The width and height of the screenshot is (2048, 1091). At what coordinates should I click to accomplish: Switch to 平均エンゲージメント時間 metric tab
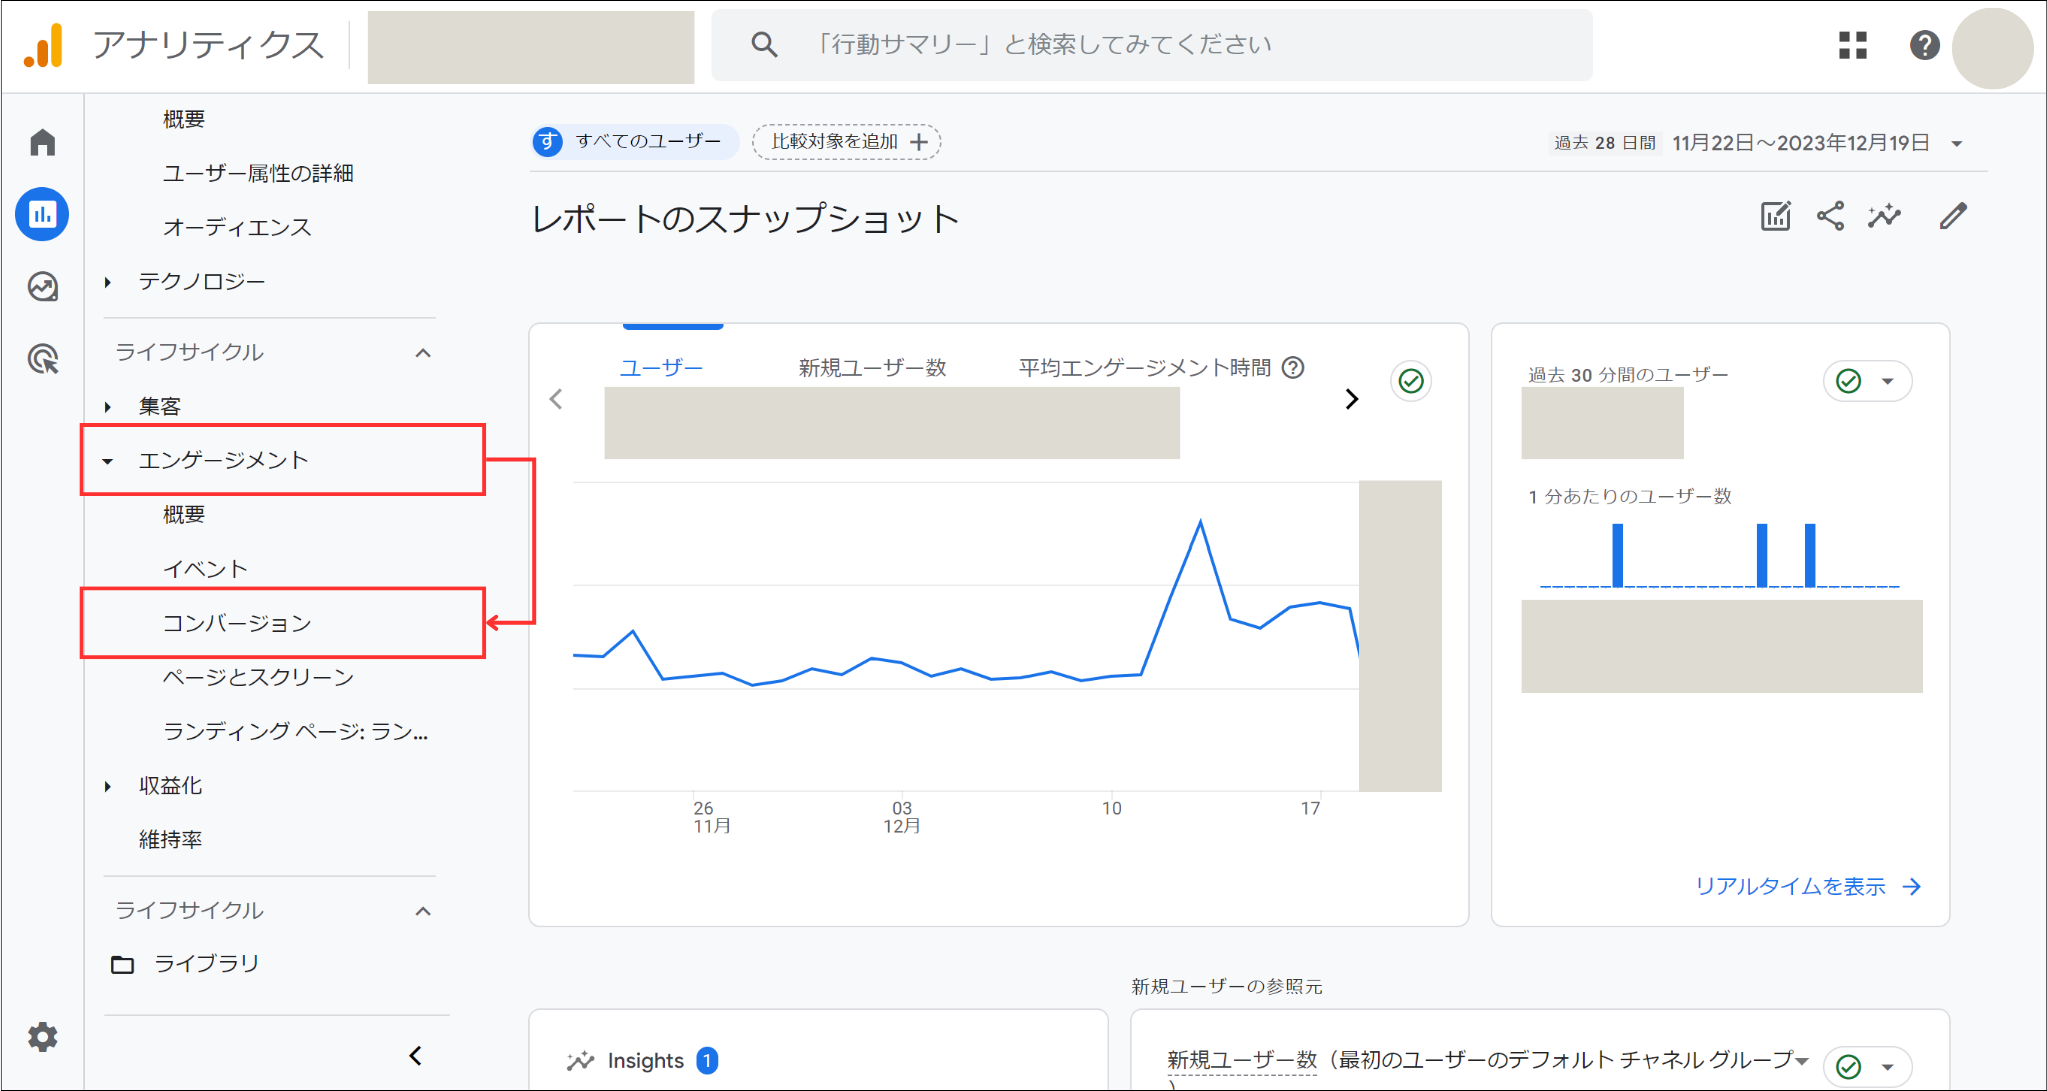click(x=1144, y=368)
